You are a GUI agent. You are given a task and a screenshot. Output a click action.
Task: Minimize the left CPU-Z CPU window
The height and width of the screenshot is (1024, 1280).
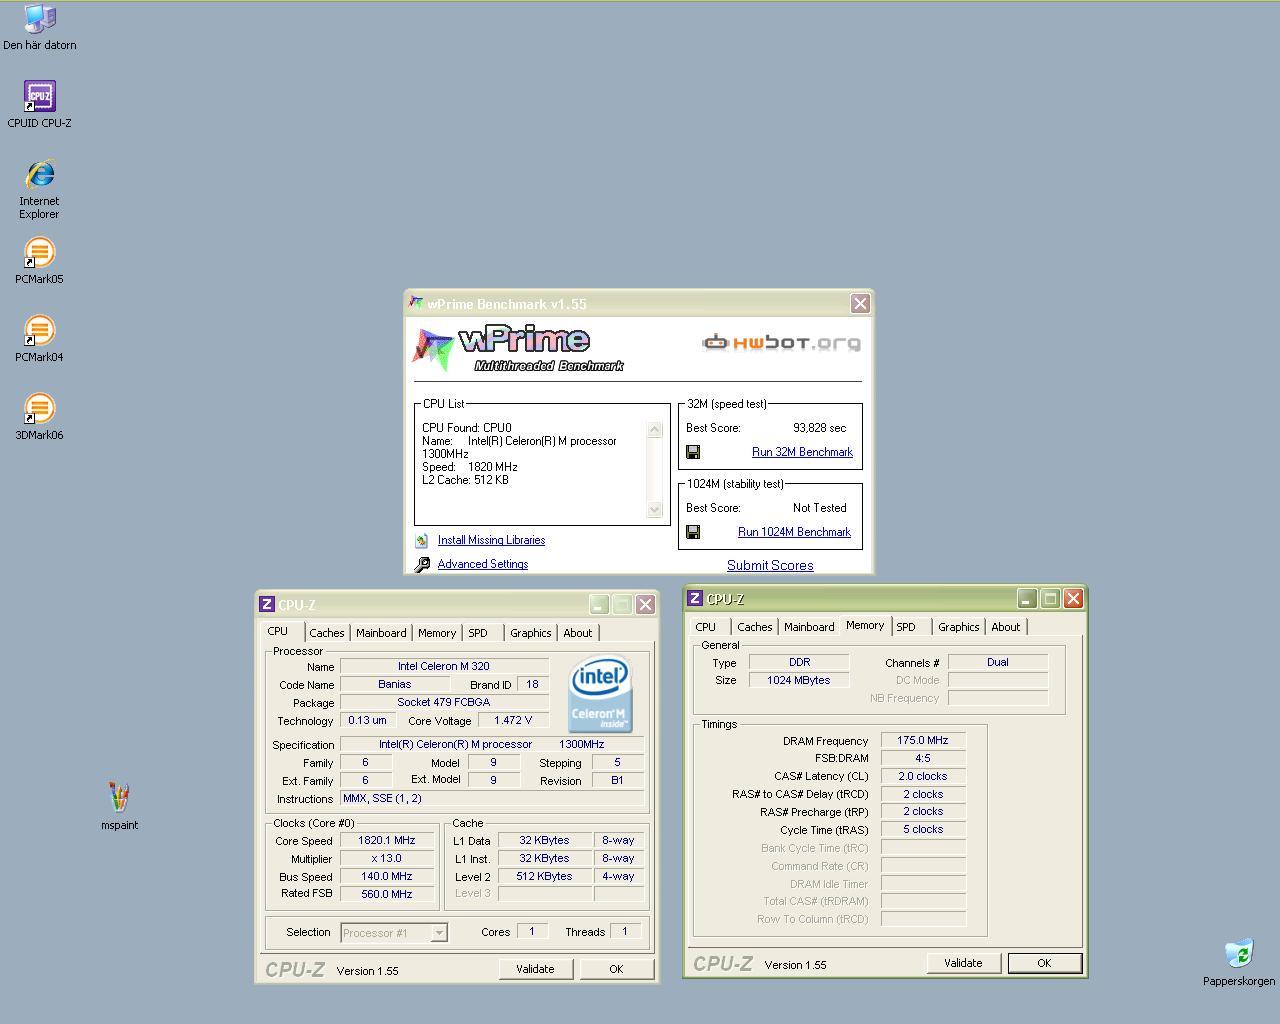coord(598,604)
